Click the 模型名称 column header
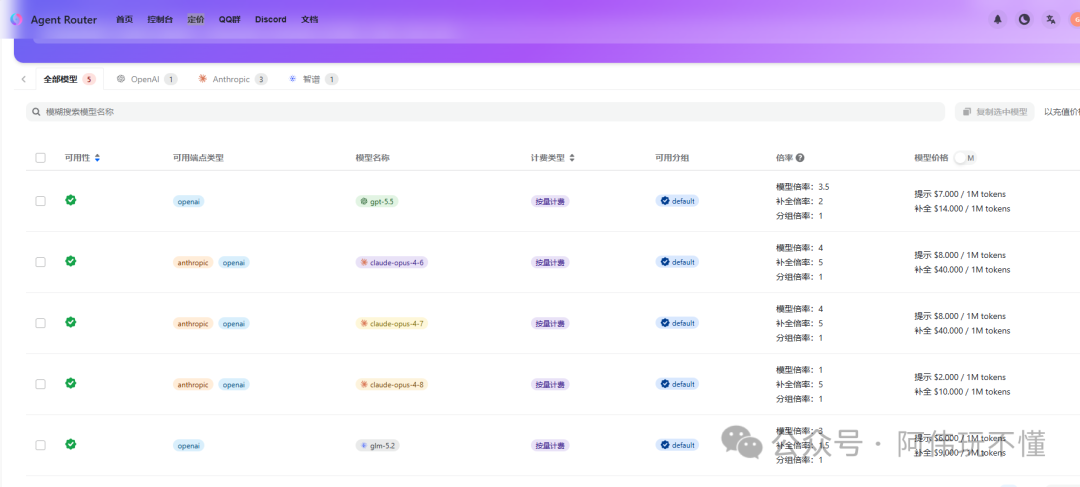 point(373,158)
